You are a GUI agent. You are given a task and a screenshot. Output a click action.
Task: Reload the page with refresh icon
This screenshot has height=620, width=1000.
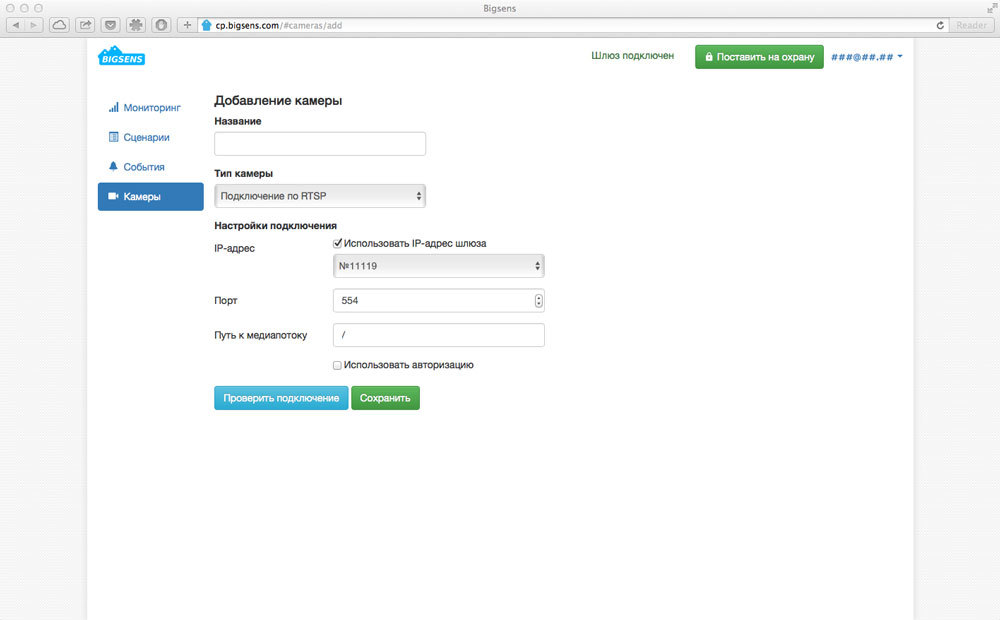click(939, 26)
